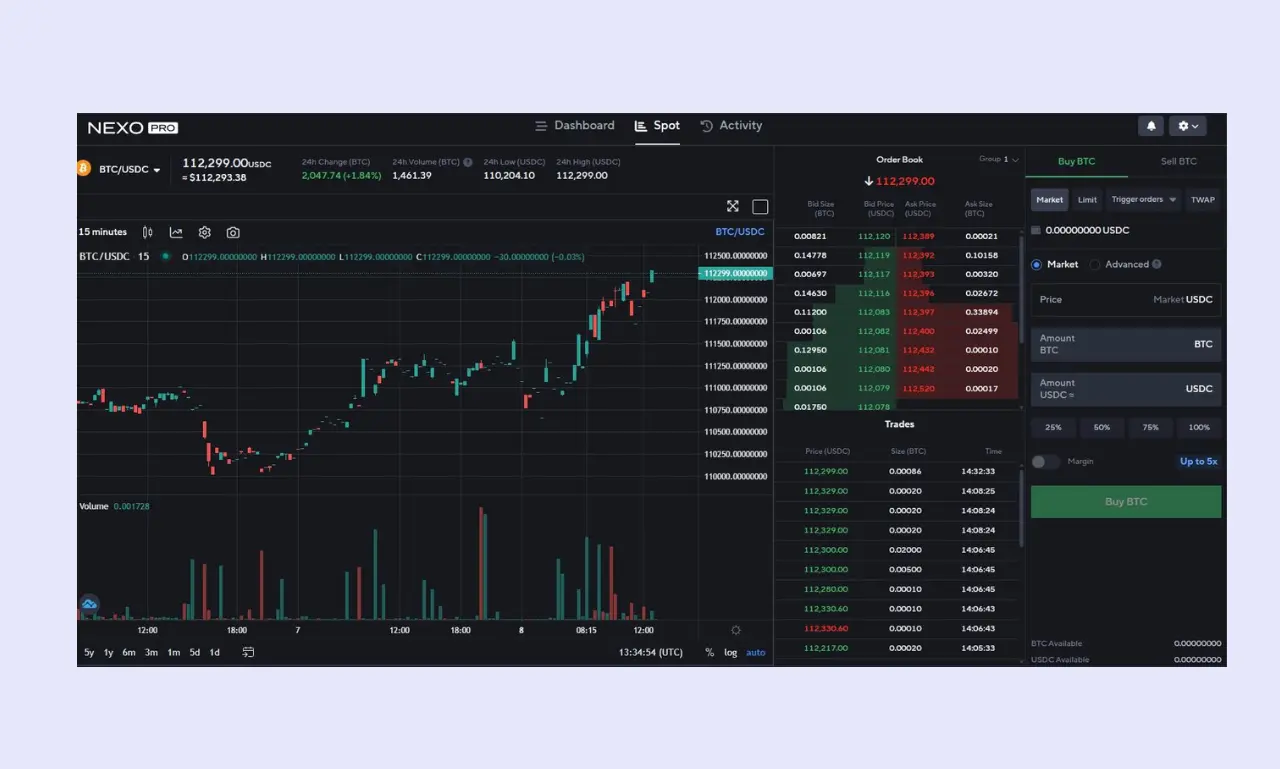Viewport: 1280px width, 769px height.
Task: Expand the Trigger orders dropdown
Action: click(x=1144, y=200)
